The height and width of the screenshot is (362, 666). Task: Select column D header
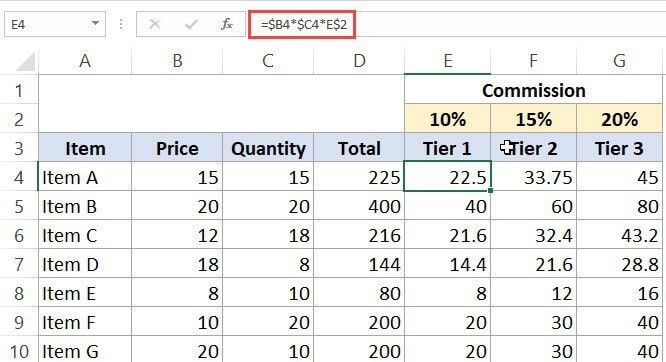click(359, 61)
